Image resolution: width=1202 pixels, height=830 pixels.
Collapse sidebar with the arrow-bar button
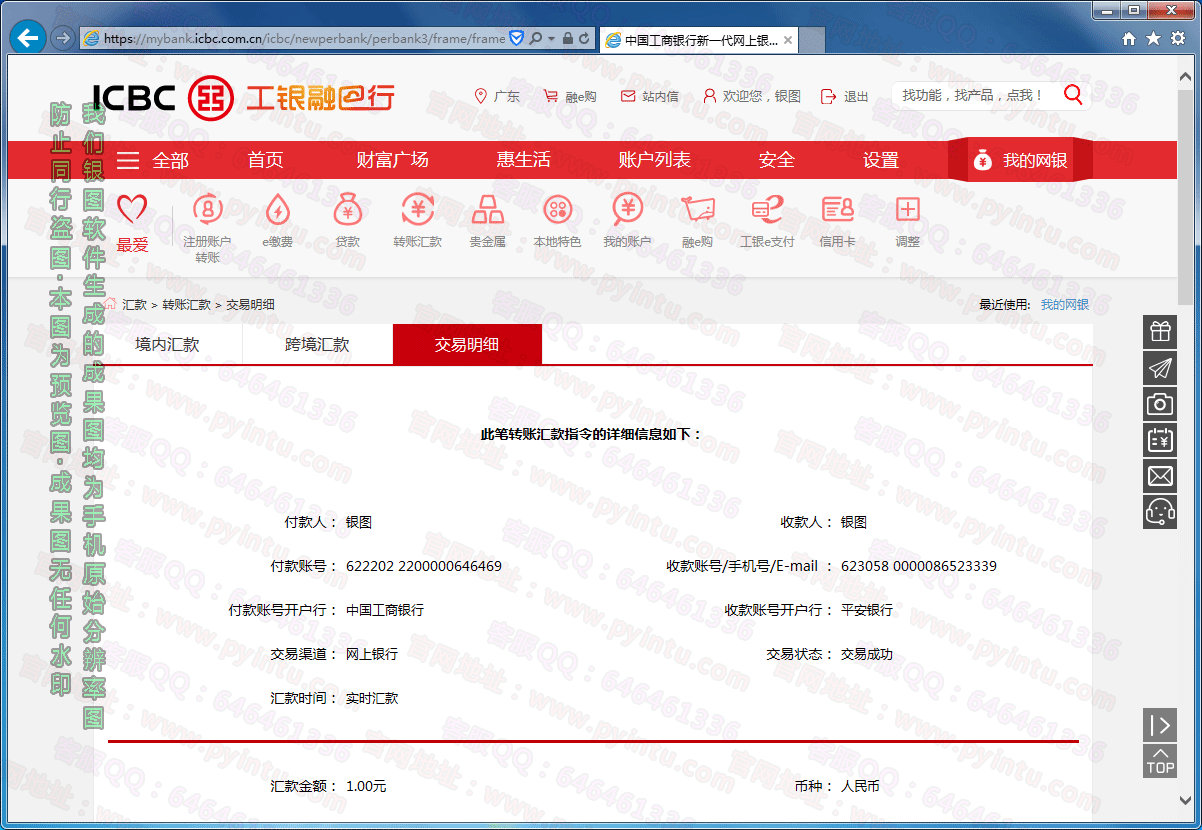[x=1160, y=725]
